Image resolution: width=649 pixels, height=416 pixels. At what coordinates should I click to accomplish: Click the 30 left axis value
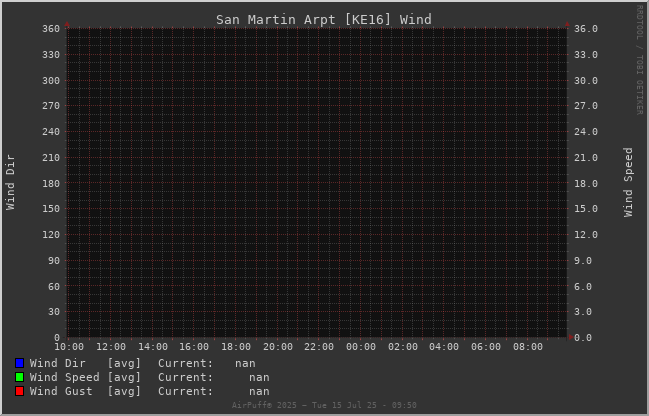(x=54, y=312)
